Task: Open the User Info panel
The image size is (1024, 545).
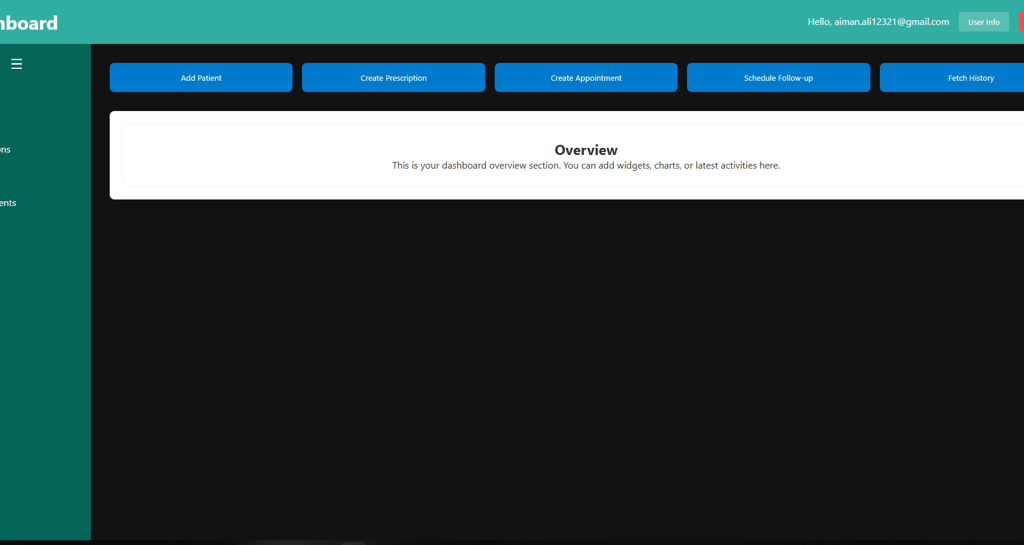Action: pos(984,22)
